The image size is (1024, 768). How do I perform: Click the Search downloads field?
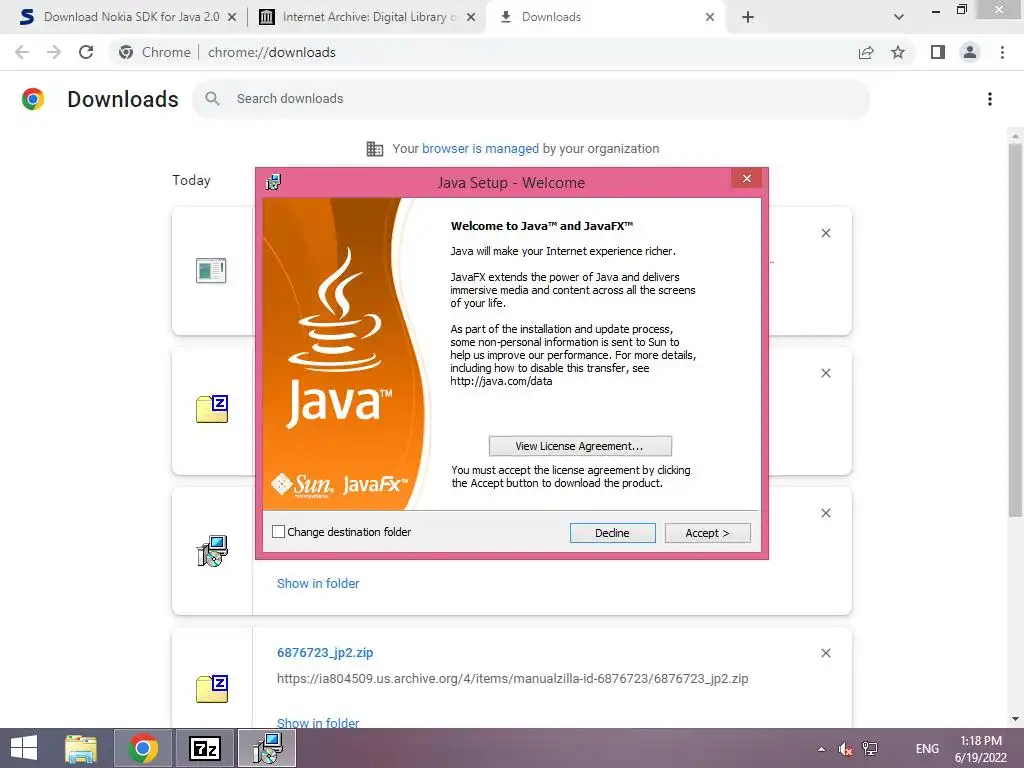tap(531, 99)
